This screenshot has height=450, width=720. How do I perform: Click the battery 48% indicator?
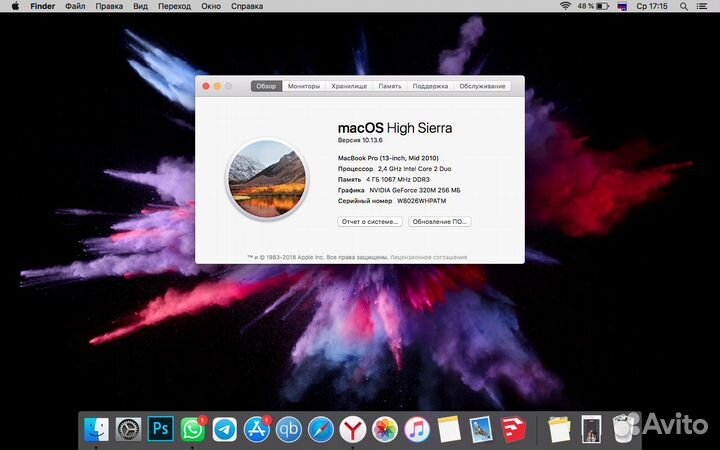click(593, 6)
